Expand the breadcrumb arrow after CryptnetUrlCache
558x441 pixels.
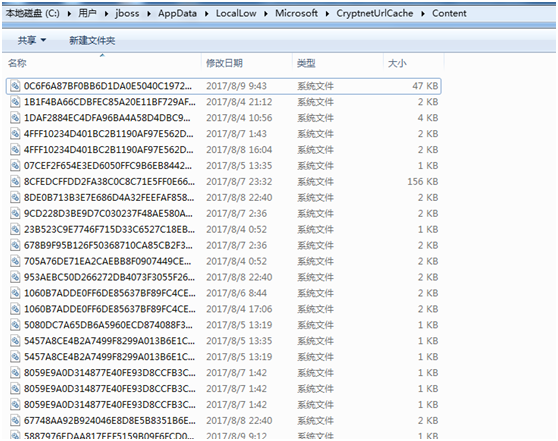coord(423,14)
